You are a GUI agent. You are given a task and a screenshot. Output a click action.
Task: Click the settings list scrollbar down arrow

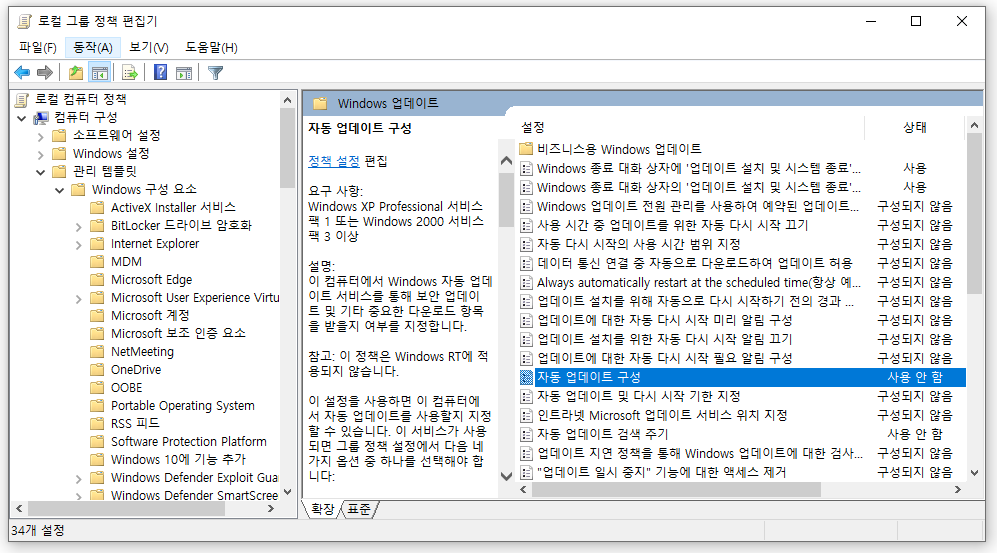click(x=974, y=473)
